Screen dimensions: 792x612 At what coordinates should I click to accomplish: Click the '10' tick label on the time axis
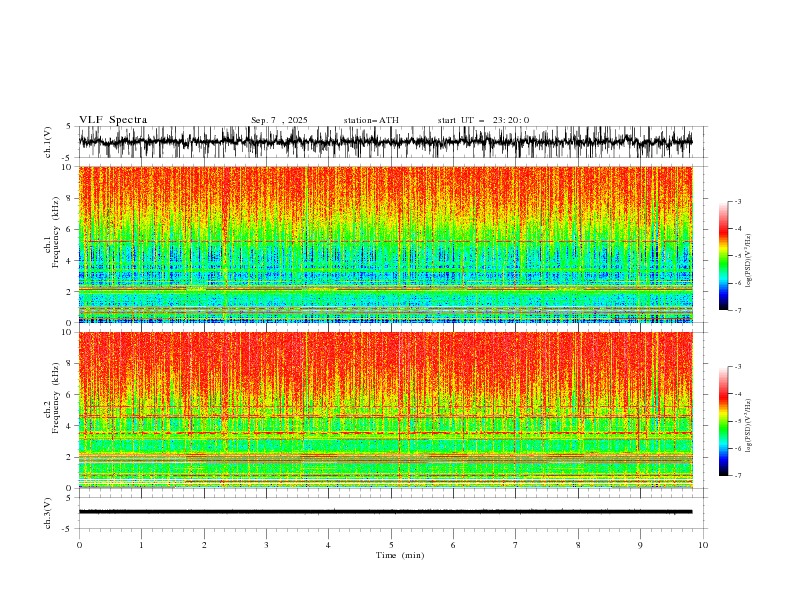[703, 545]
